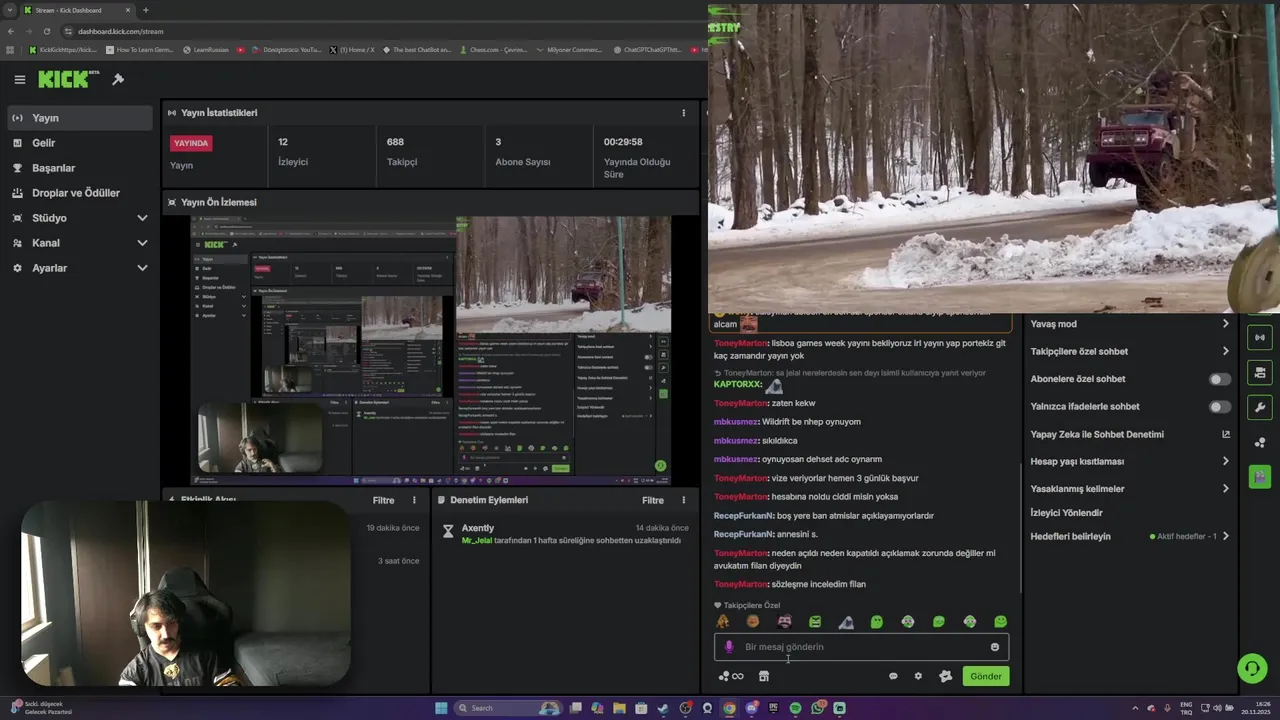Open the Filtre dropdown in Denetim Eylemleri
The height and width of the screenshot is (720, 1280).
pyautogui.click(x=653, y=500)
